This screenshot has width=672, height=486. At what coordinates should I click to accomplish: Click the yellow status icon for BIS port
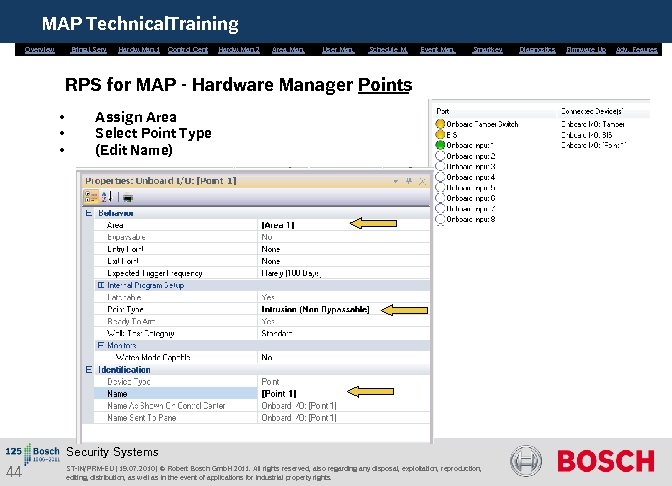(x=440, y=135)
